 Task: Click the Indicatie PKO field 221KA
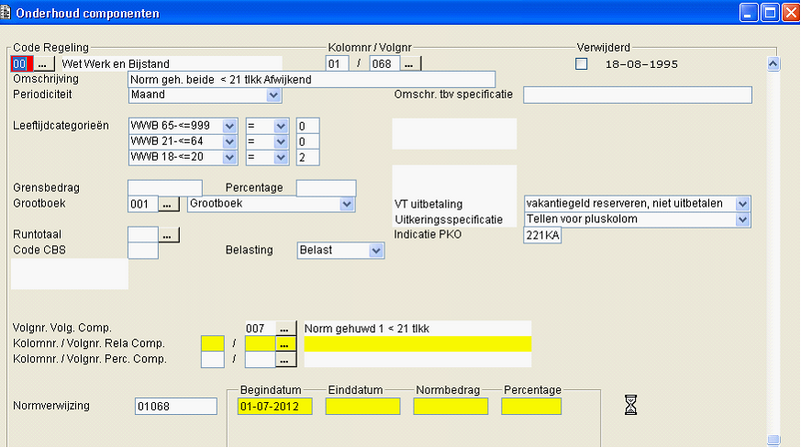click(543, 235)
